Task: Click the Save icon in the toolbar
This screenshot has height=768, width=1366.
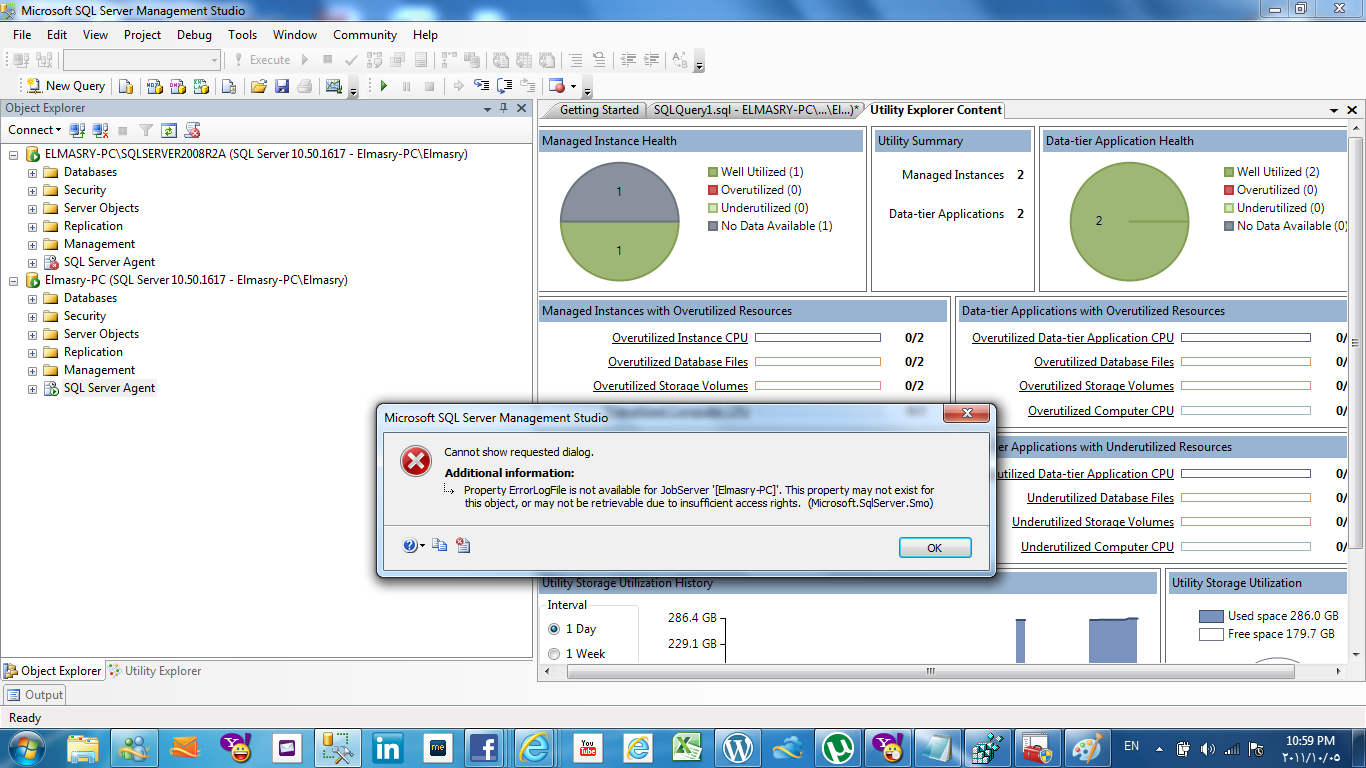Action: [x=282, y=86]
